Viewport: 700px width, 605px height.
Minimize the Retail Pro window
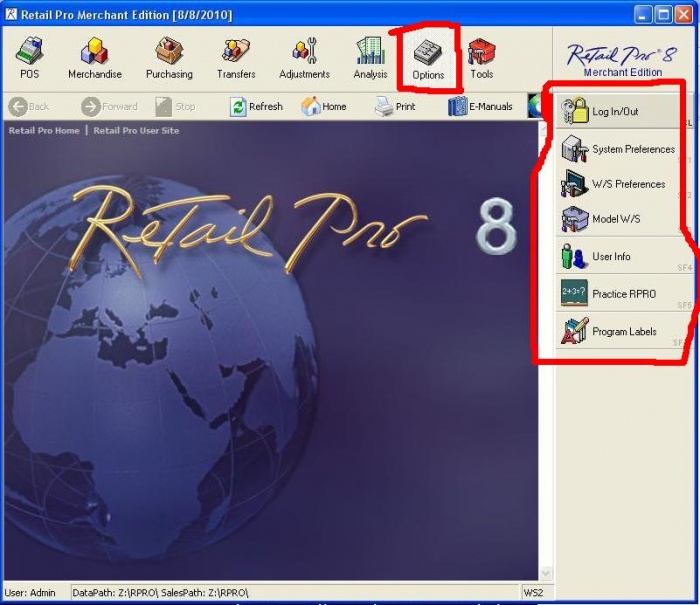coord(642,15)
